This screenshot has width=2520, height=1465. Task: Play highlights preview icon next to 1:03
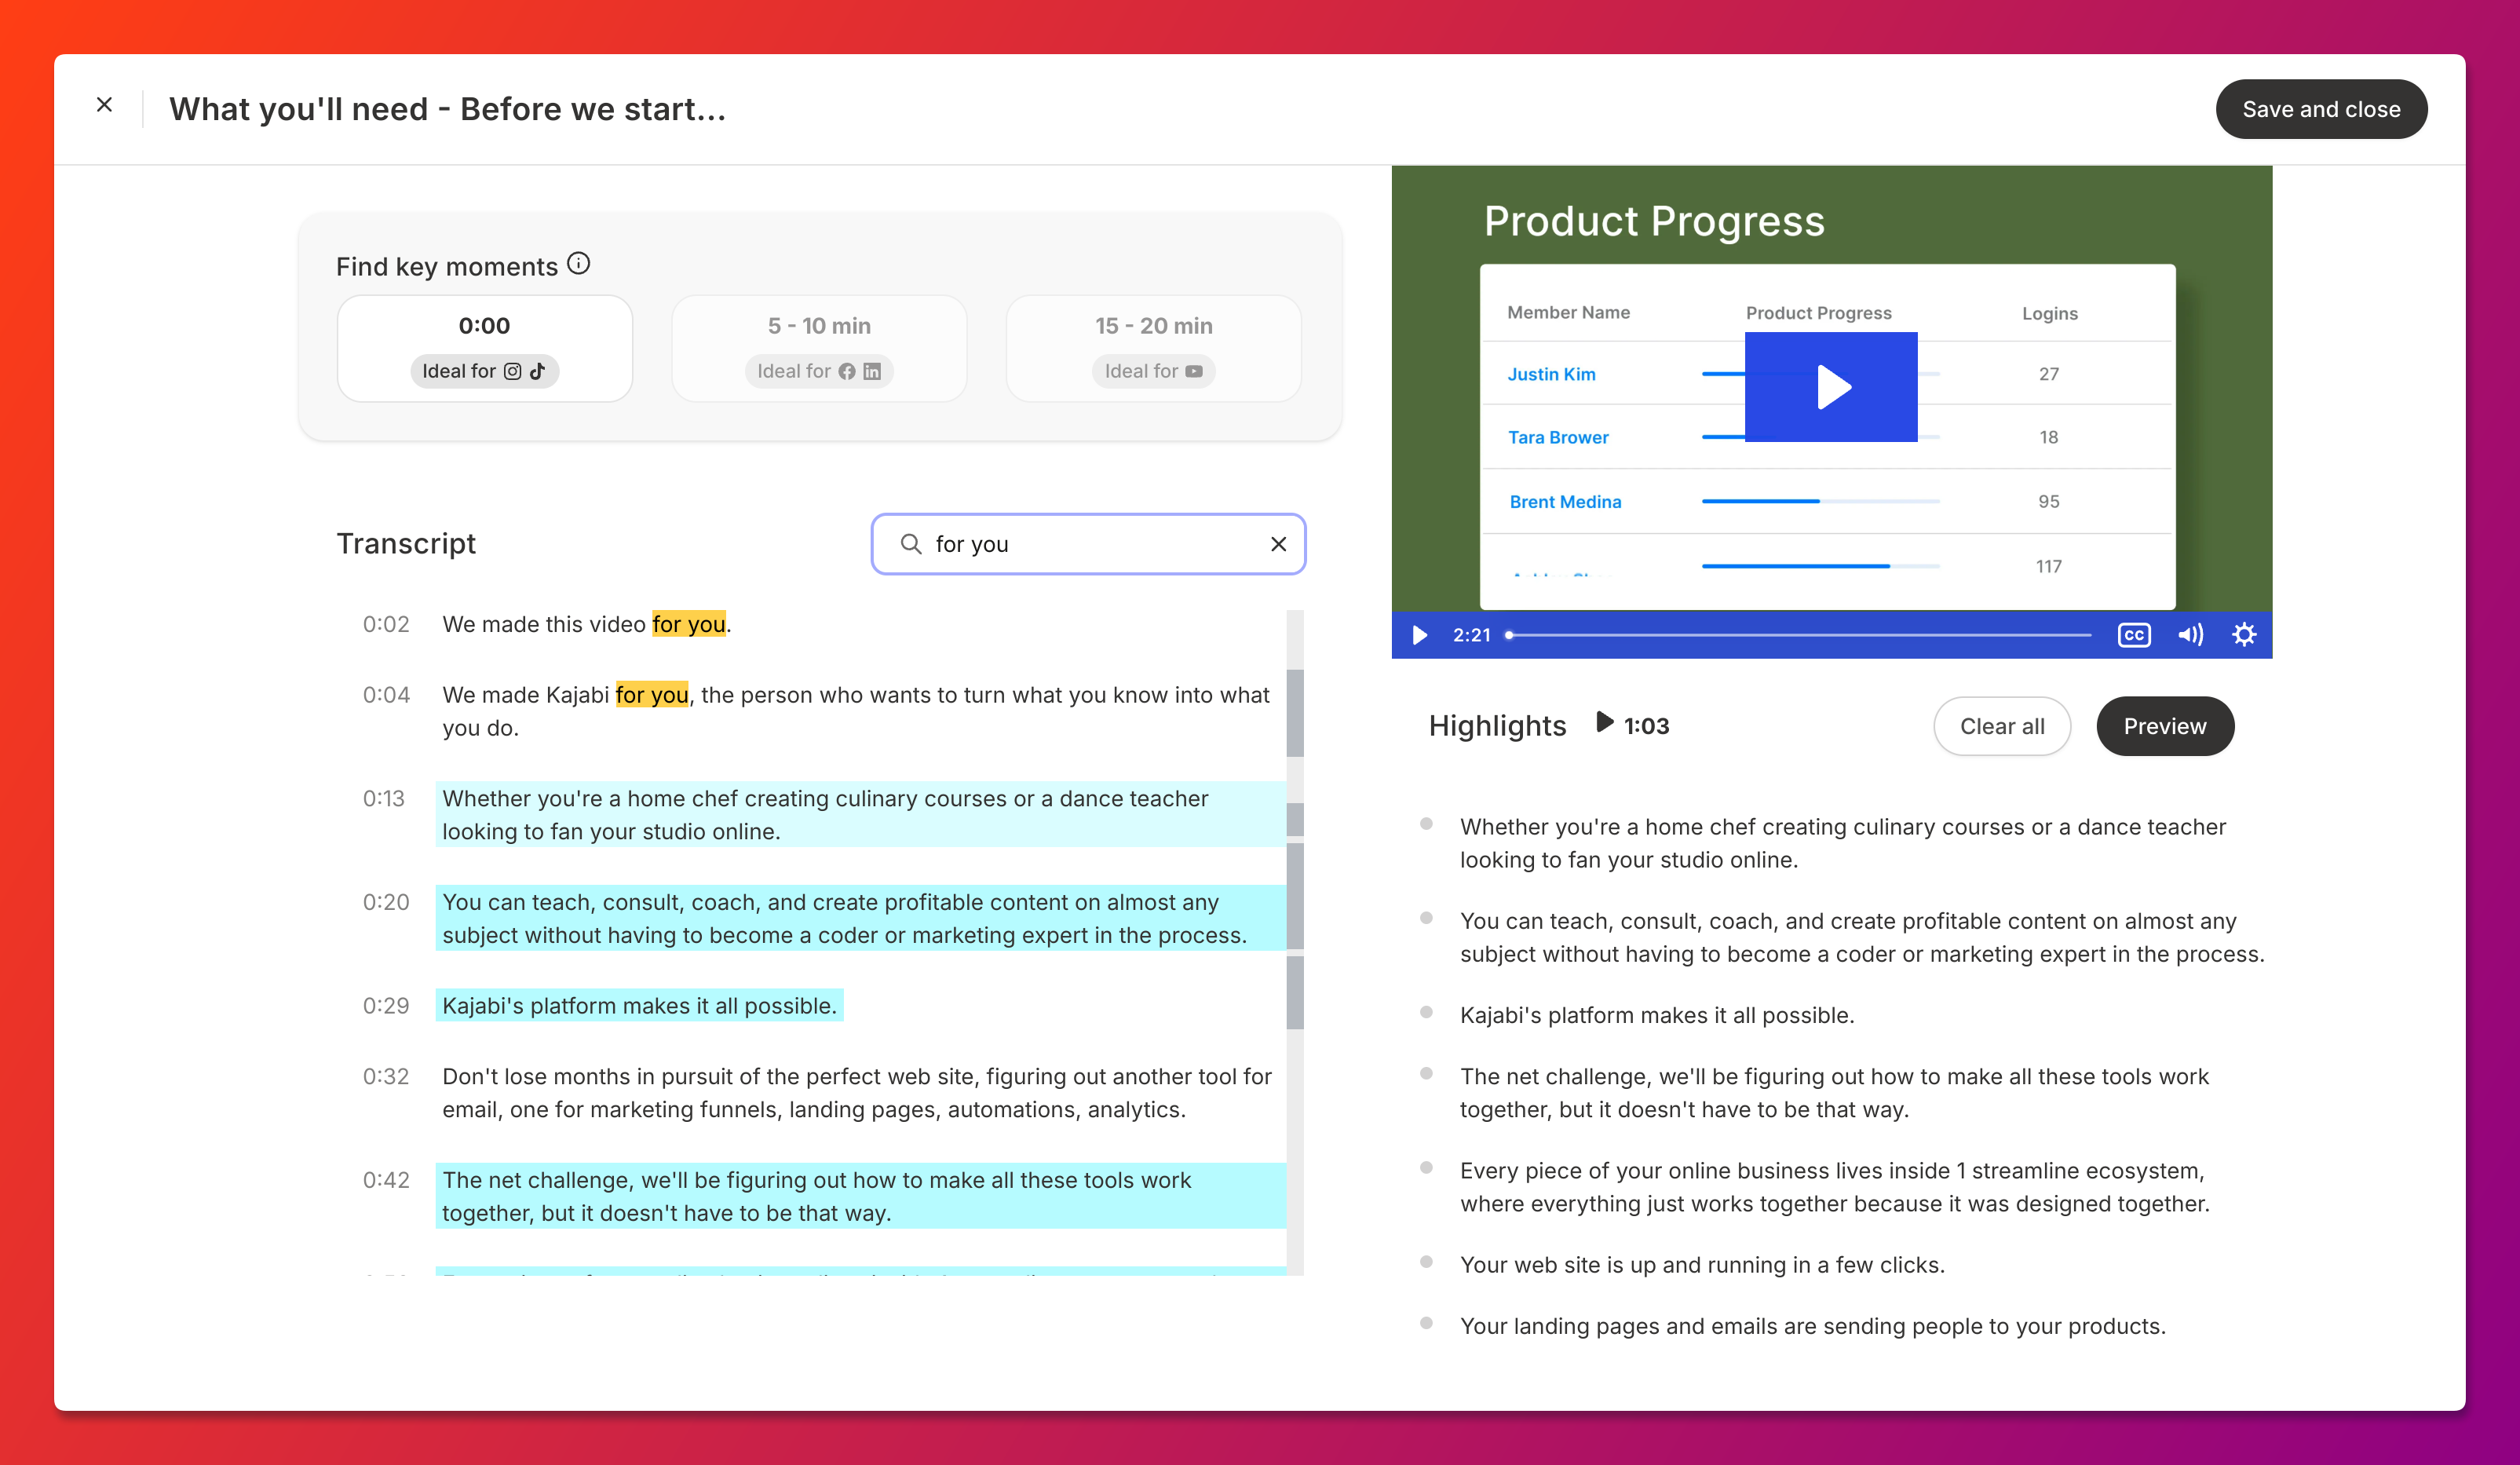(x=1603, y=722)
